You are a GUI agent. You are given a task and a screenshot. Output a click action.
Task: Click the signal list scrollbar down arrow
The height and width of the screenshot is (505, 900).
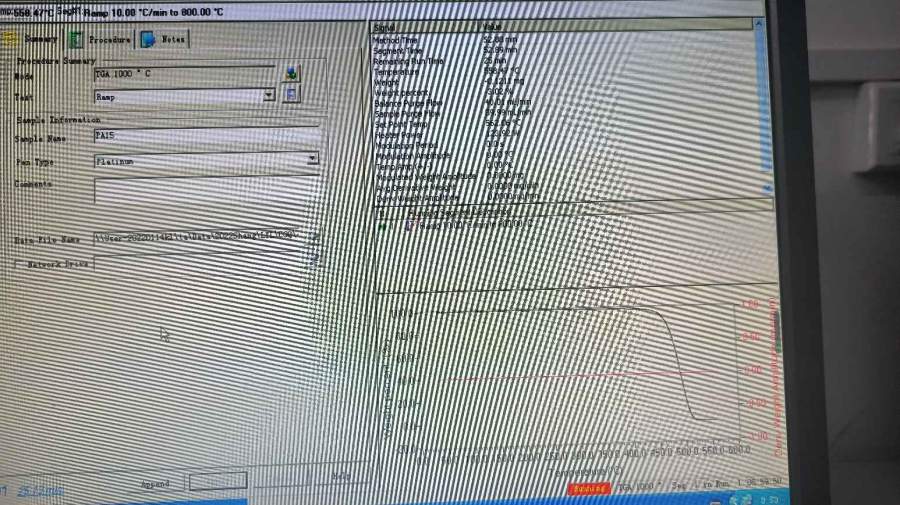point(767,188)
